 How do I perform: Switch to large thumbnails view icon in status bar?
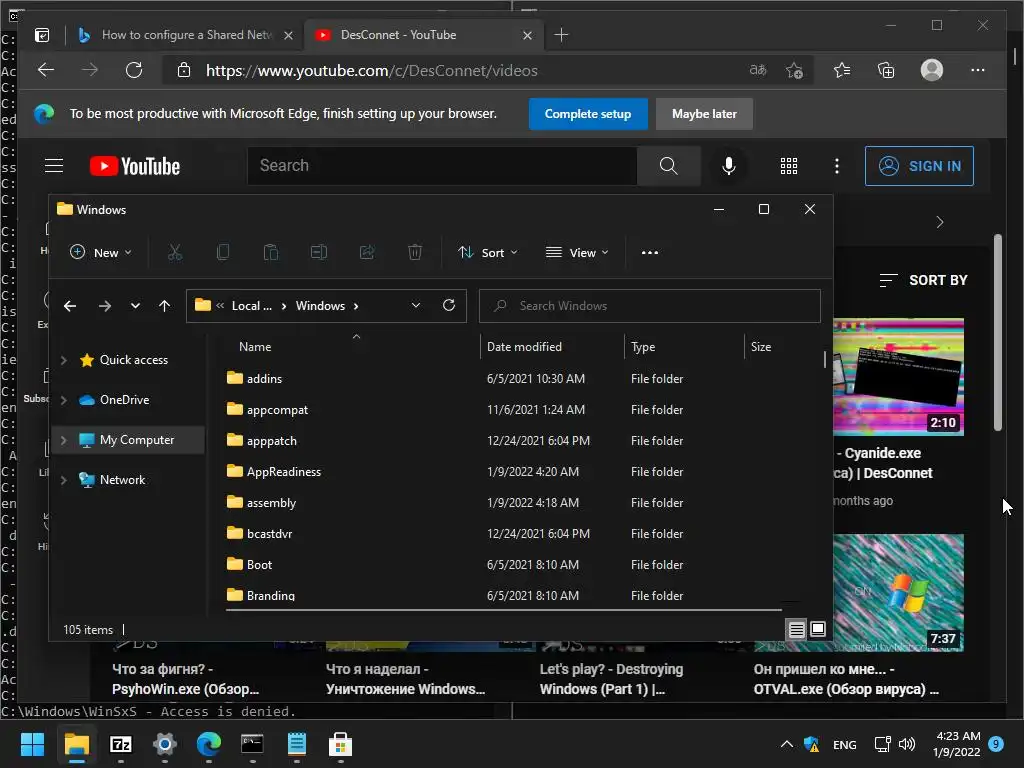(x=818, y=630)
